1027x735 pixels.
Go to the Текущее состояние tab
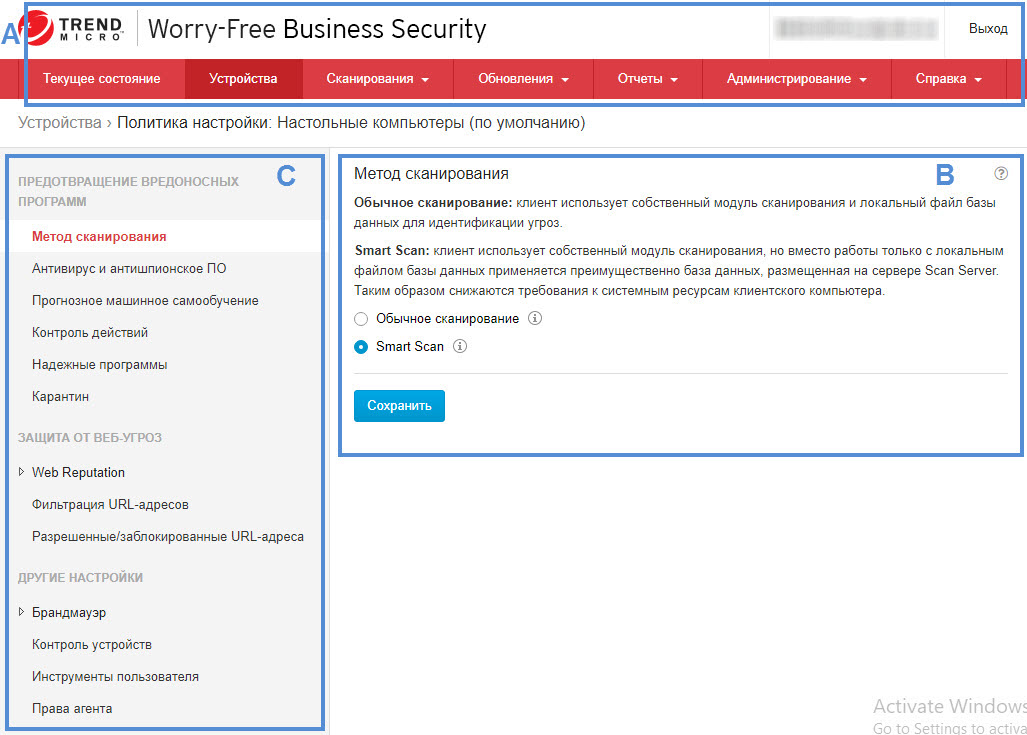[x=101, y=79]
